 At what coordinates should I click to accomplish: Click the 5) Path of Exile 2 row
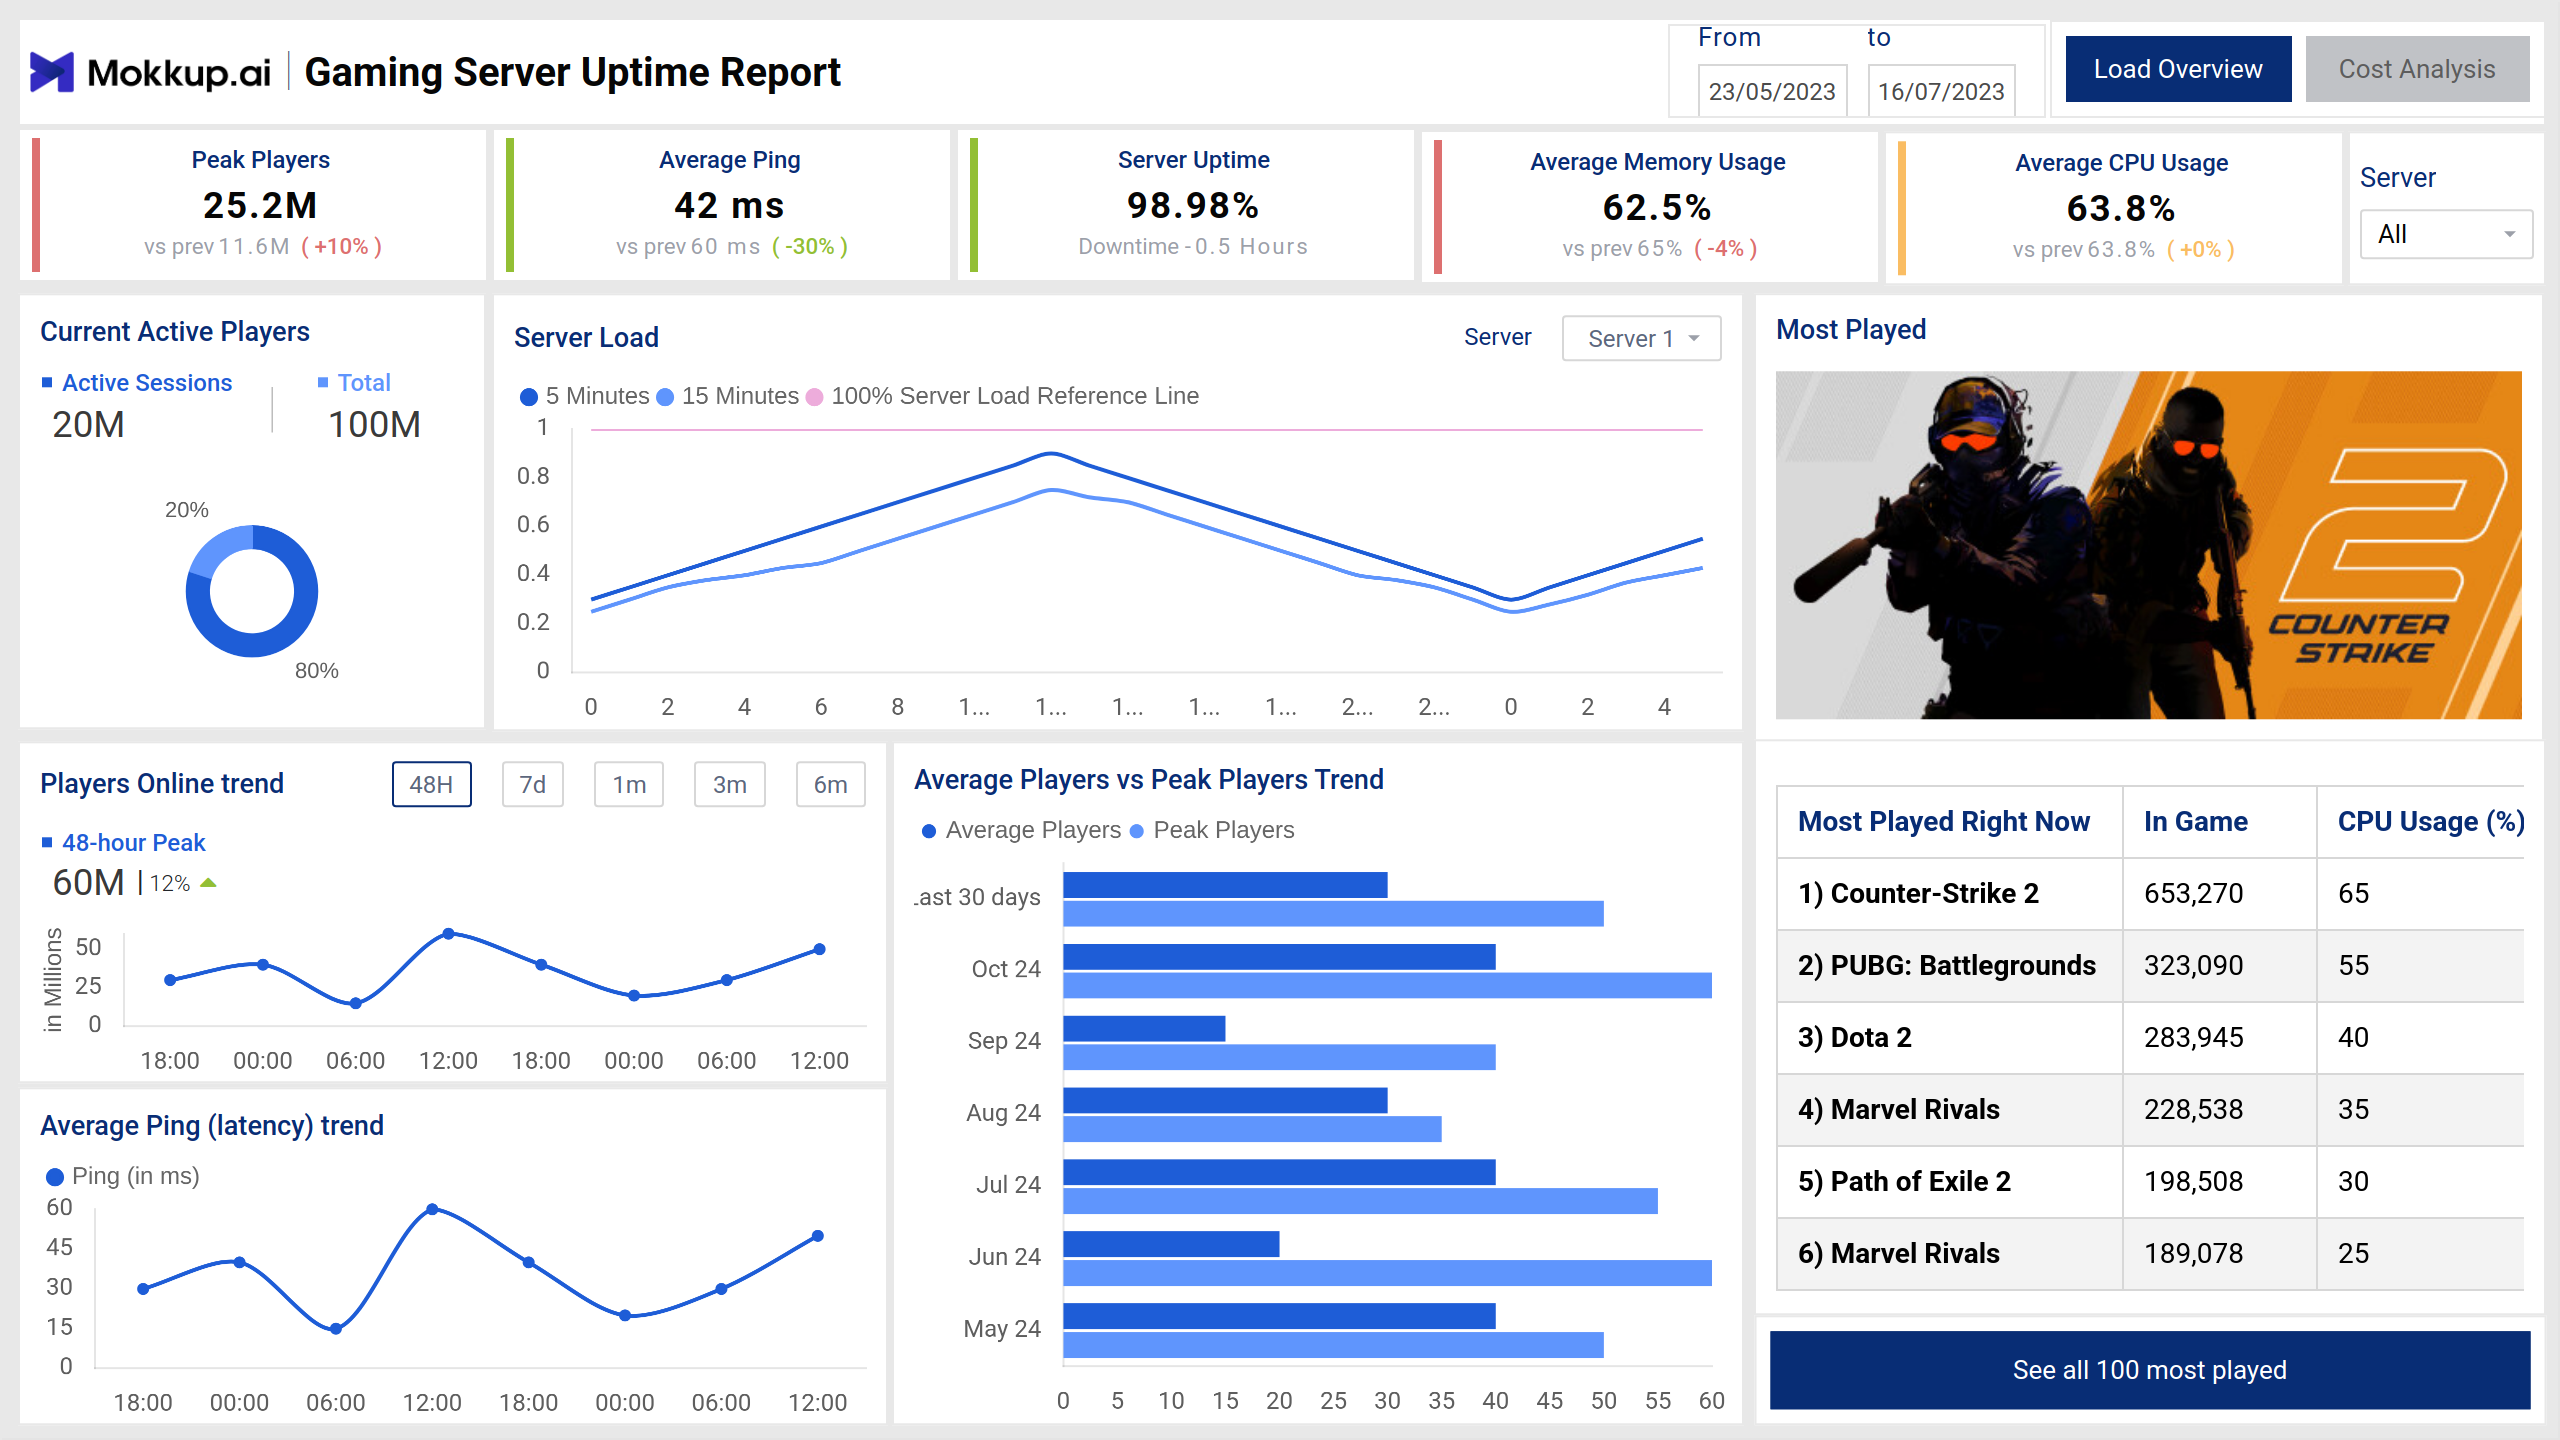(2150, 1182)
